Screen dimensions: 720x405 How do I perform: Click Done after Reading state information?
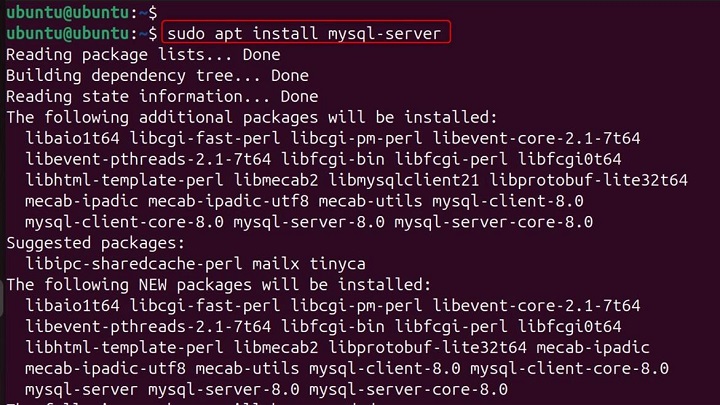(299, 96)
